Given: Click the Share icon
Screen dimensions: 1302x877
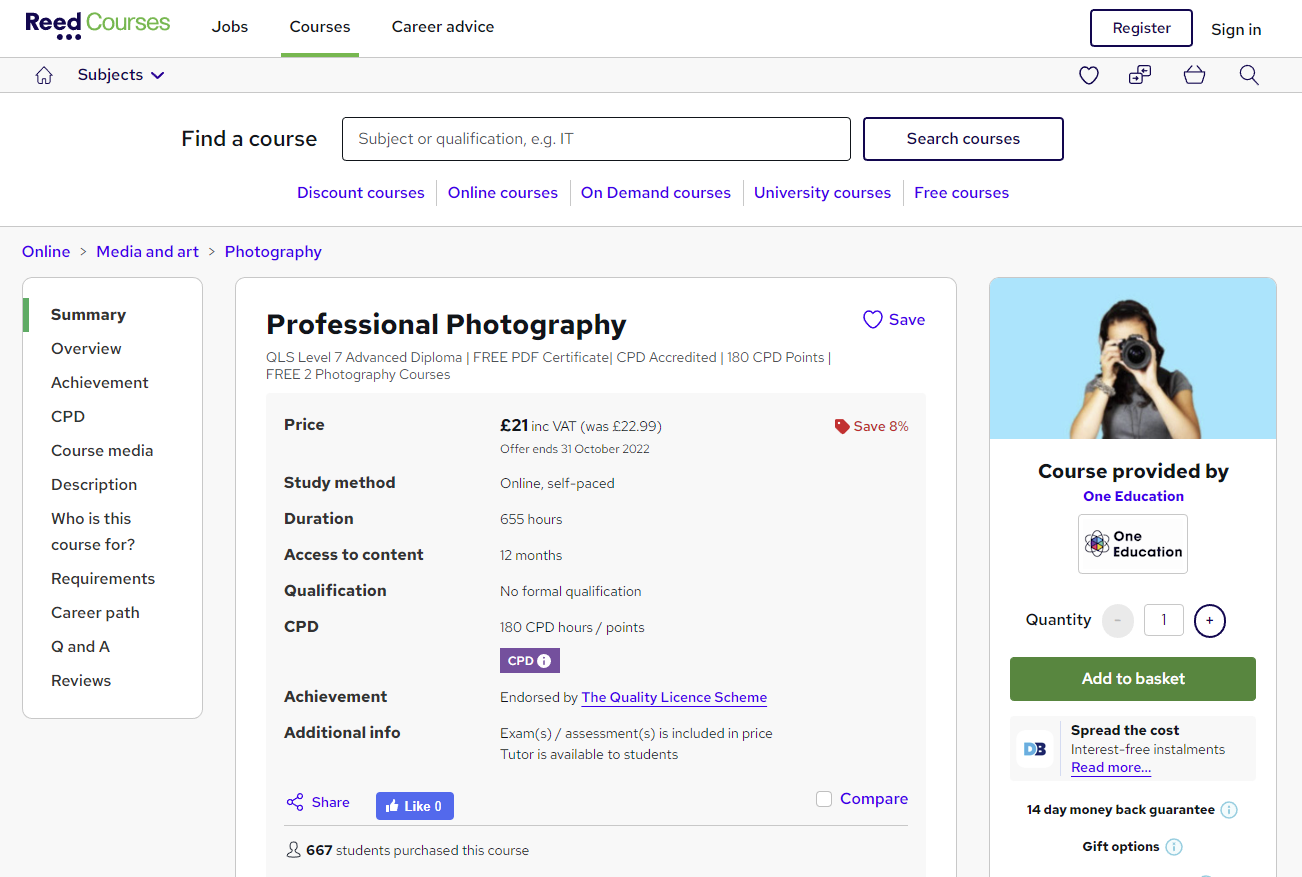Looking at the screenshot, I should tap(295, 802).
